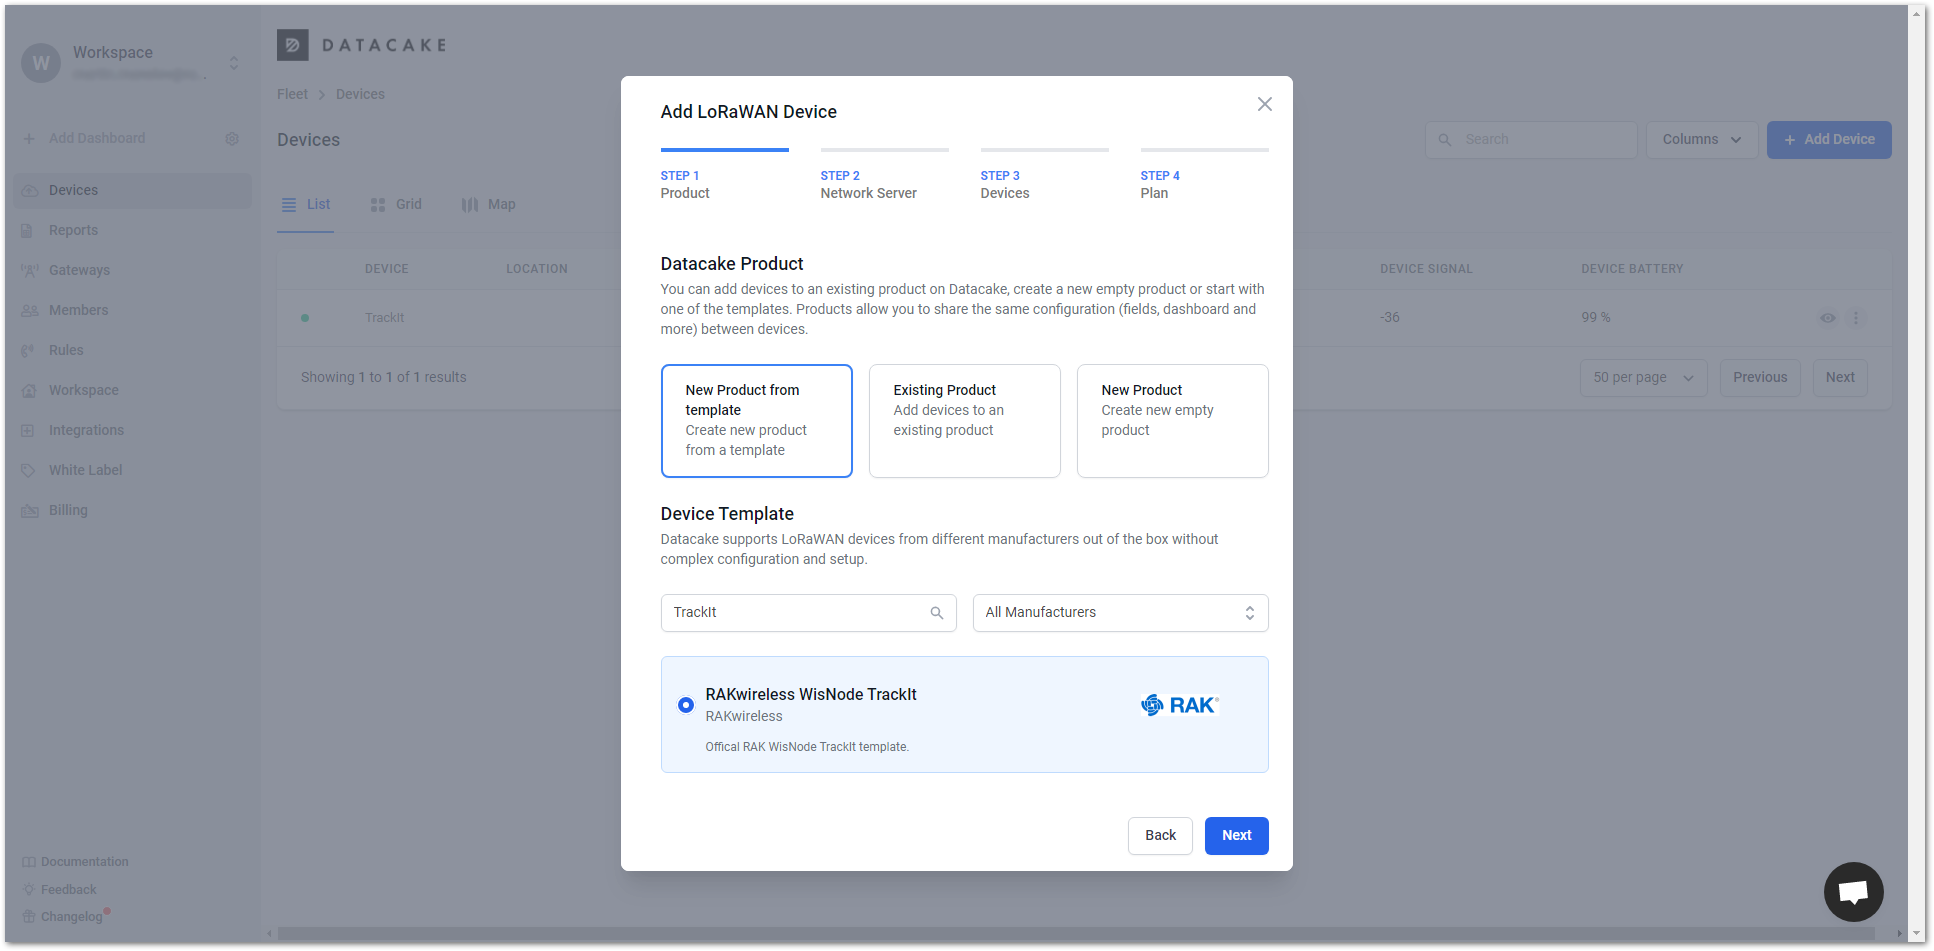This screenshot has width=1934, height=951.
Task: Switch to the Map view tab
Action: [x=488, y=205]
